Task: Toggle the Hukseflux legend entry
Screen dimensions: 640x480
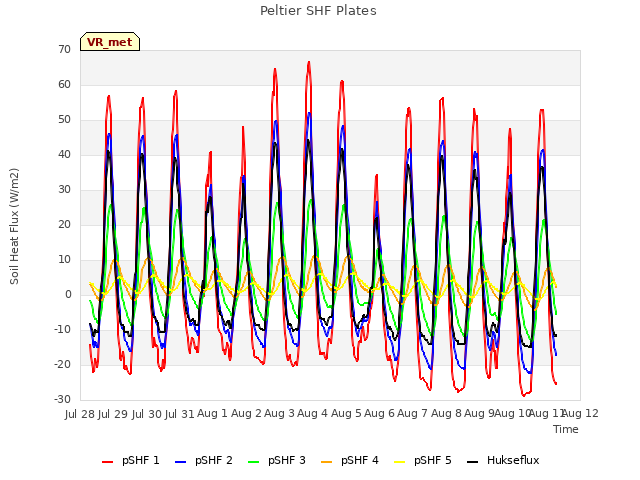Action: tap(503, 460)
